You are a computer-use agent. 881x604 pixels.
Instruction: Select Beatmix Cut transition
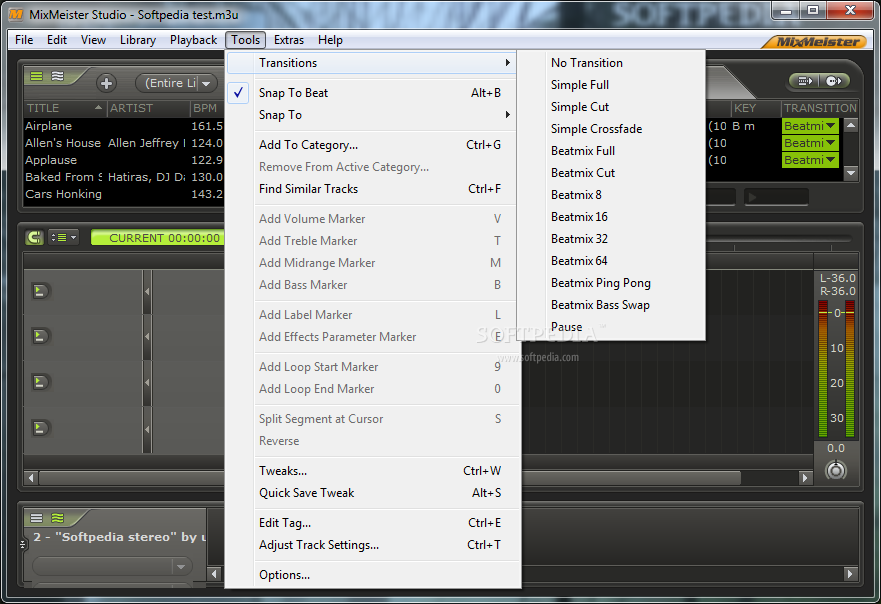pos(611,173)
